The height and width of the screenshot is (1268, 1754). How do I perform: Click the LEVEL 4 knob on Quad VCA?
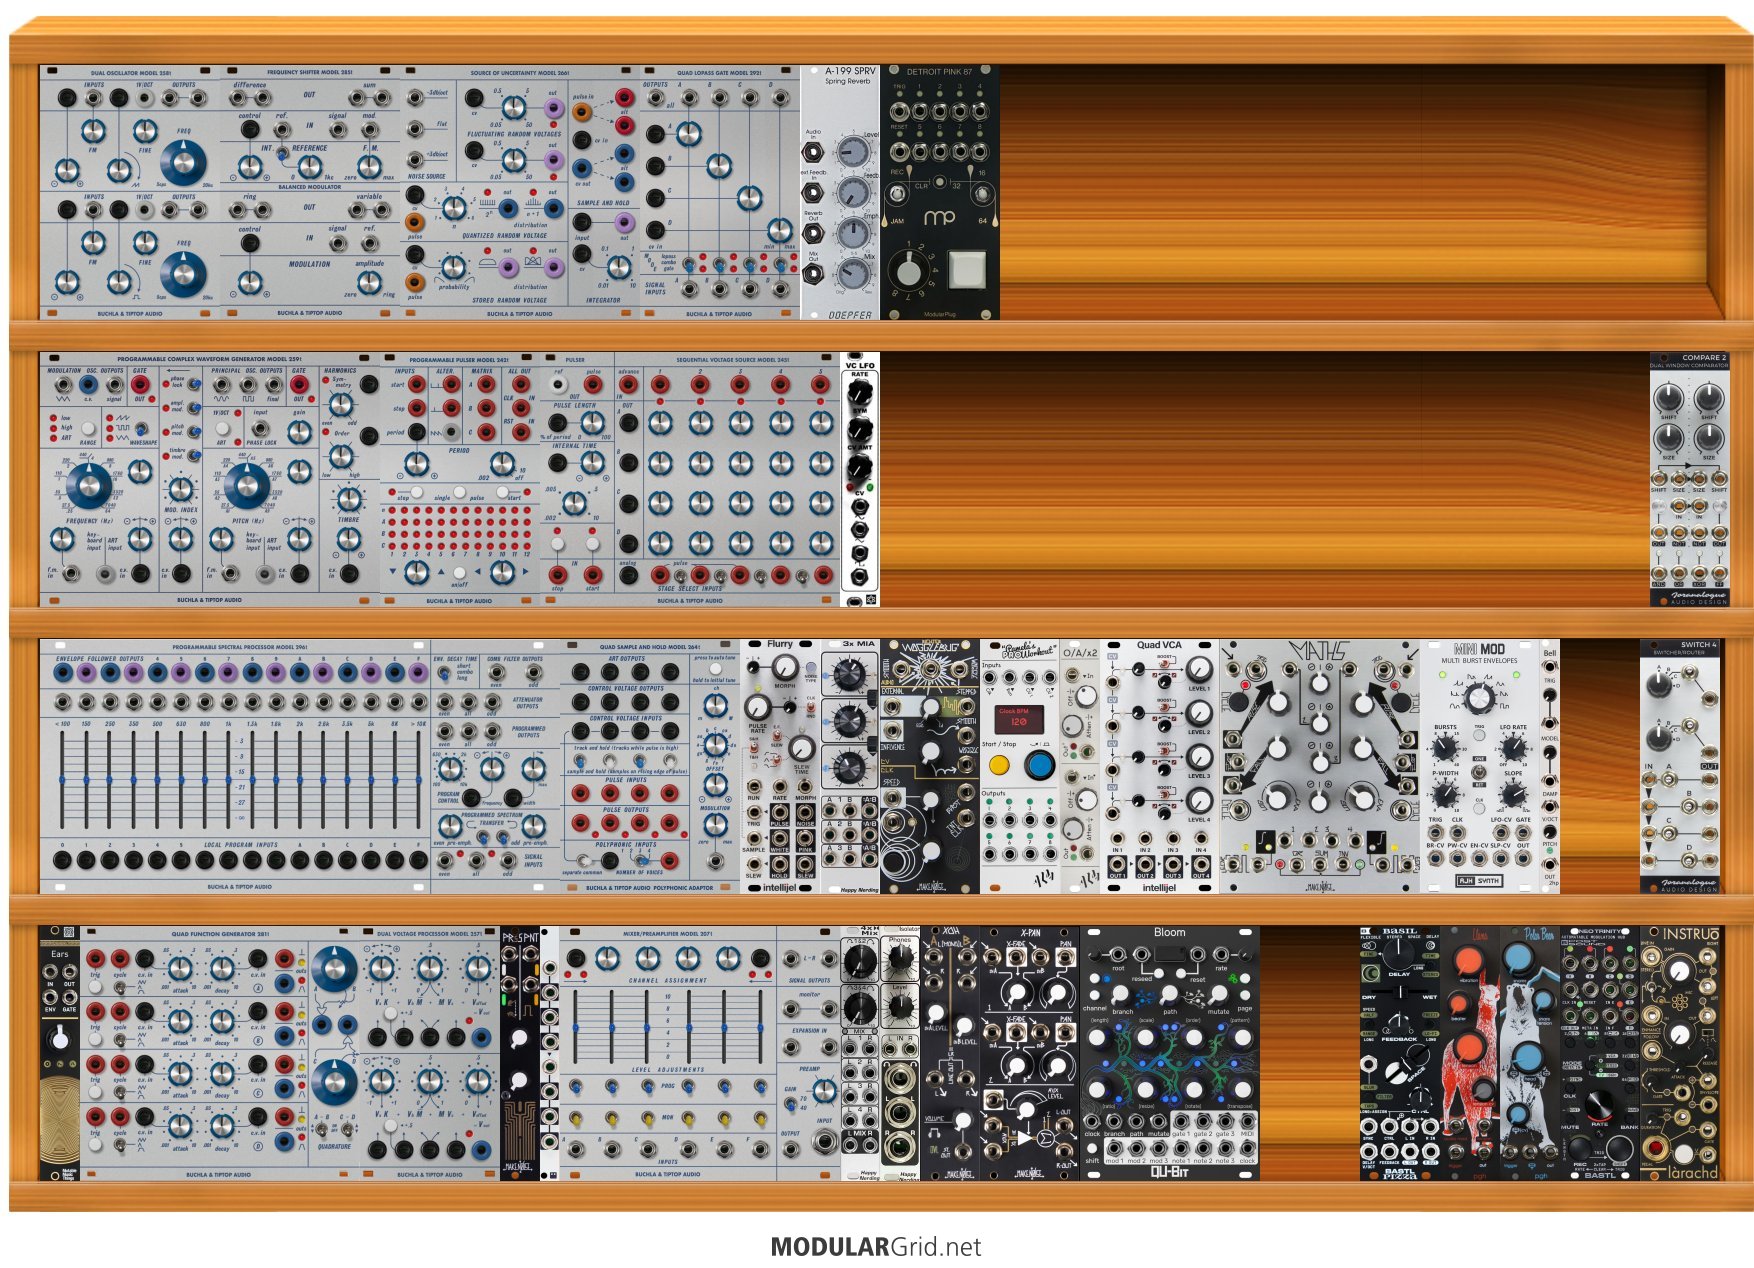click(x=1198, y=801)
